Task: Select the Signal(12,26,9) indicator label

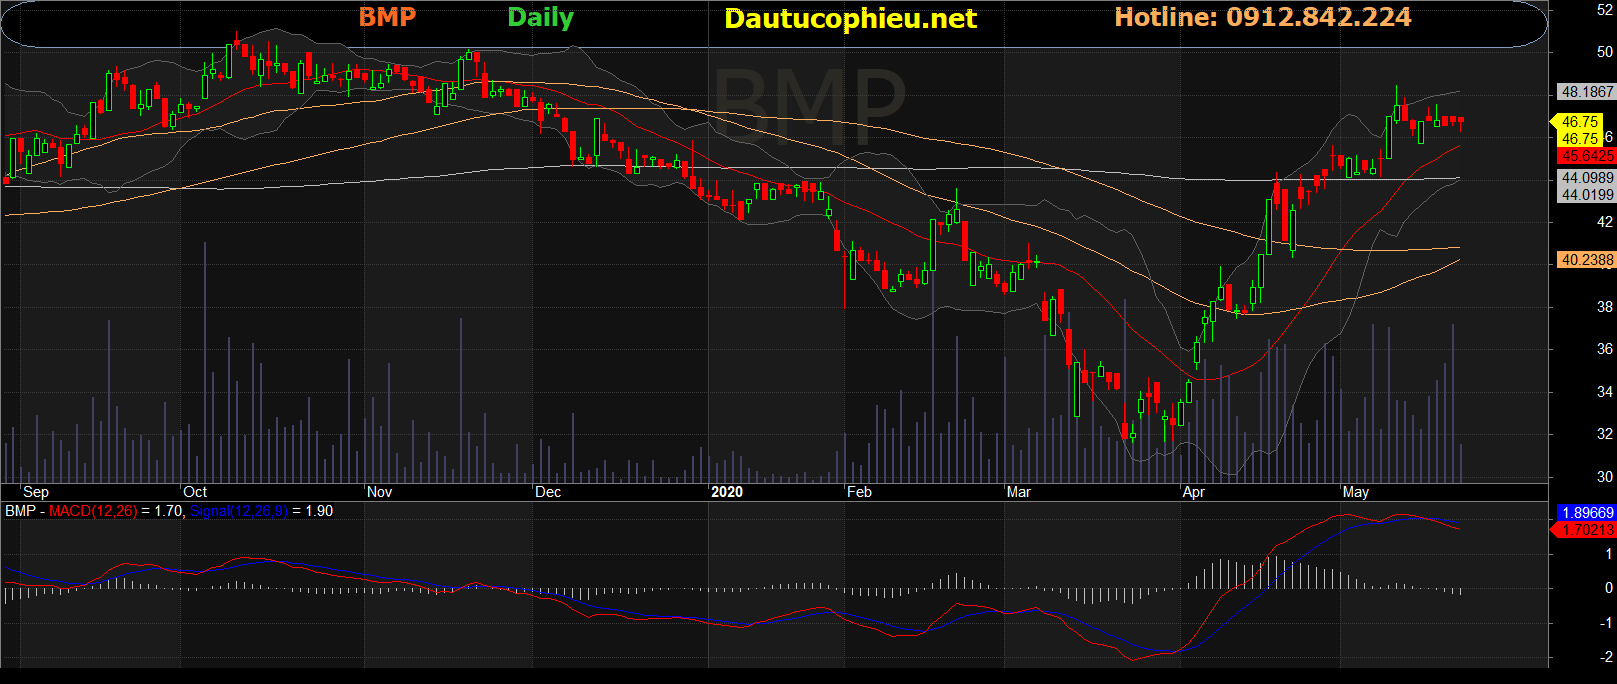Action: (x=239, y=511)
